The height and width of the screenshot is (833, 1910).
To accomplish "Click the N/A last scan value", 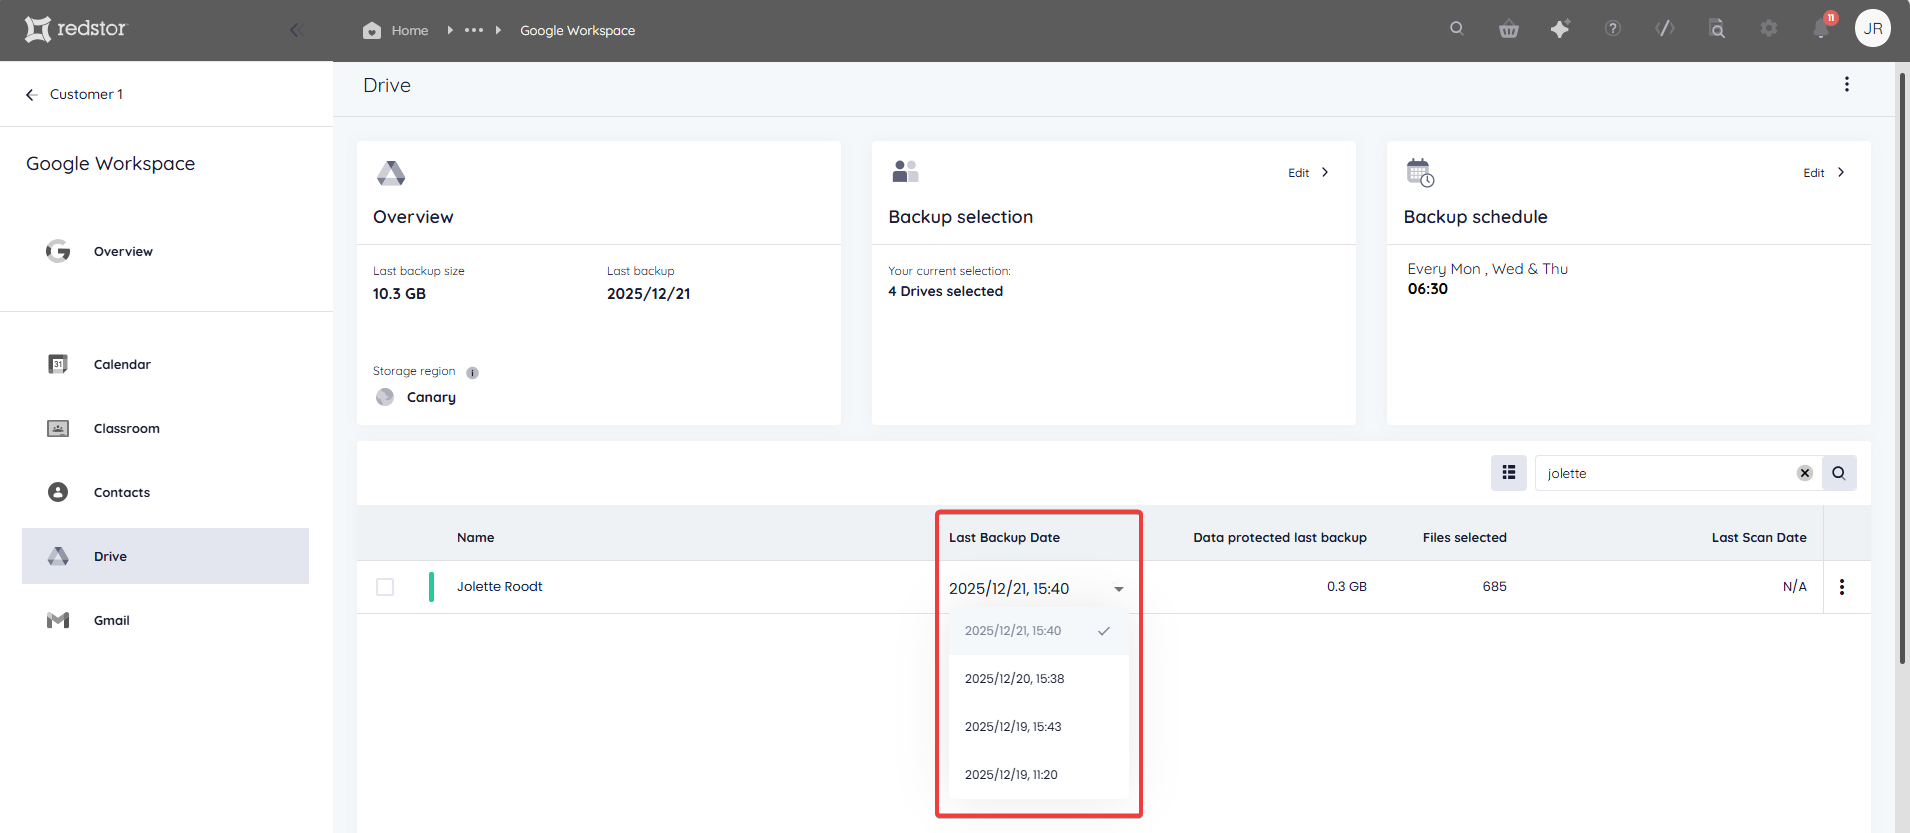I will pos(1795,587).
